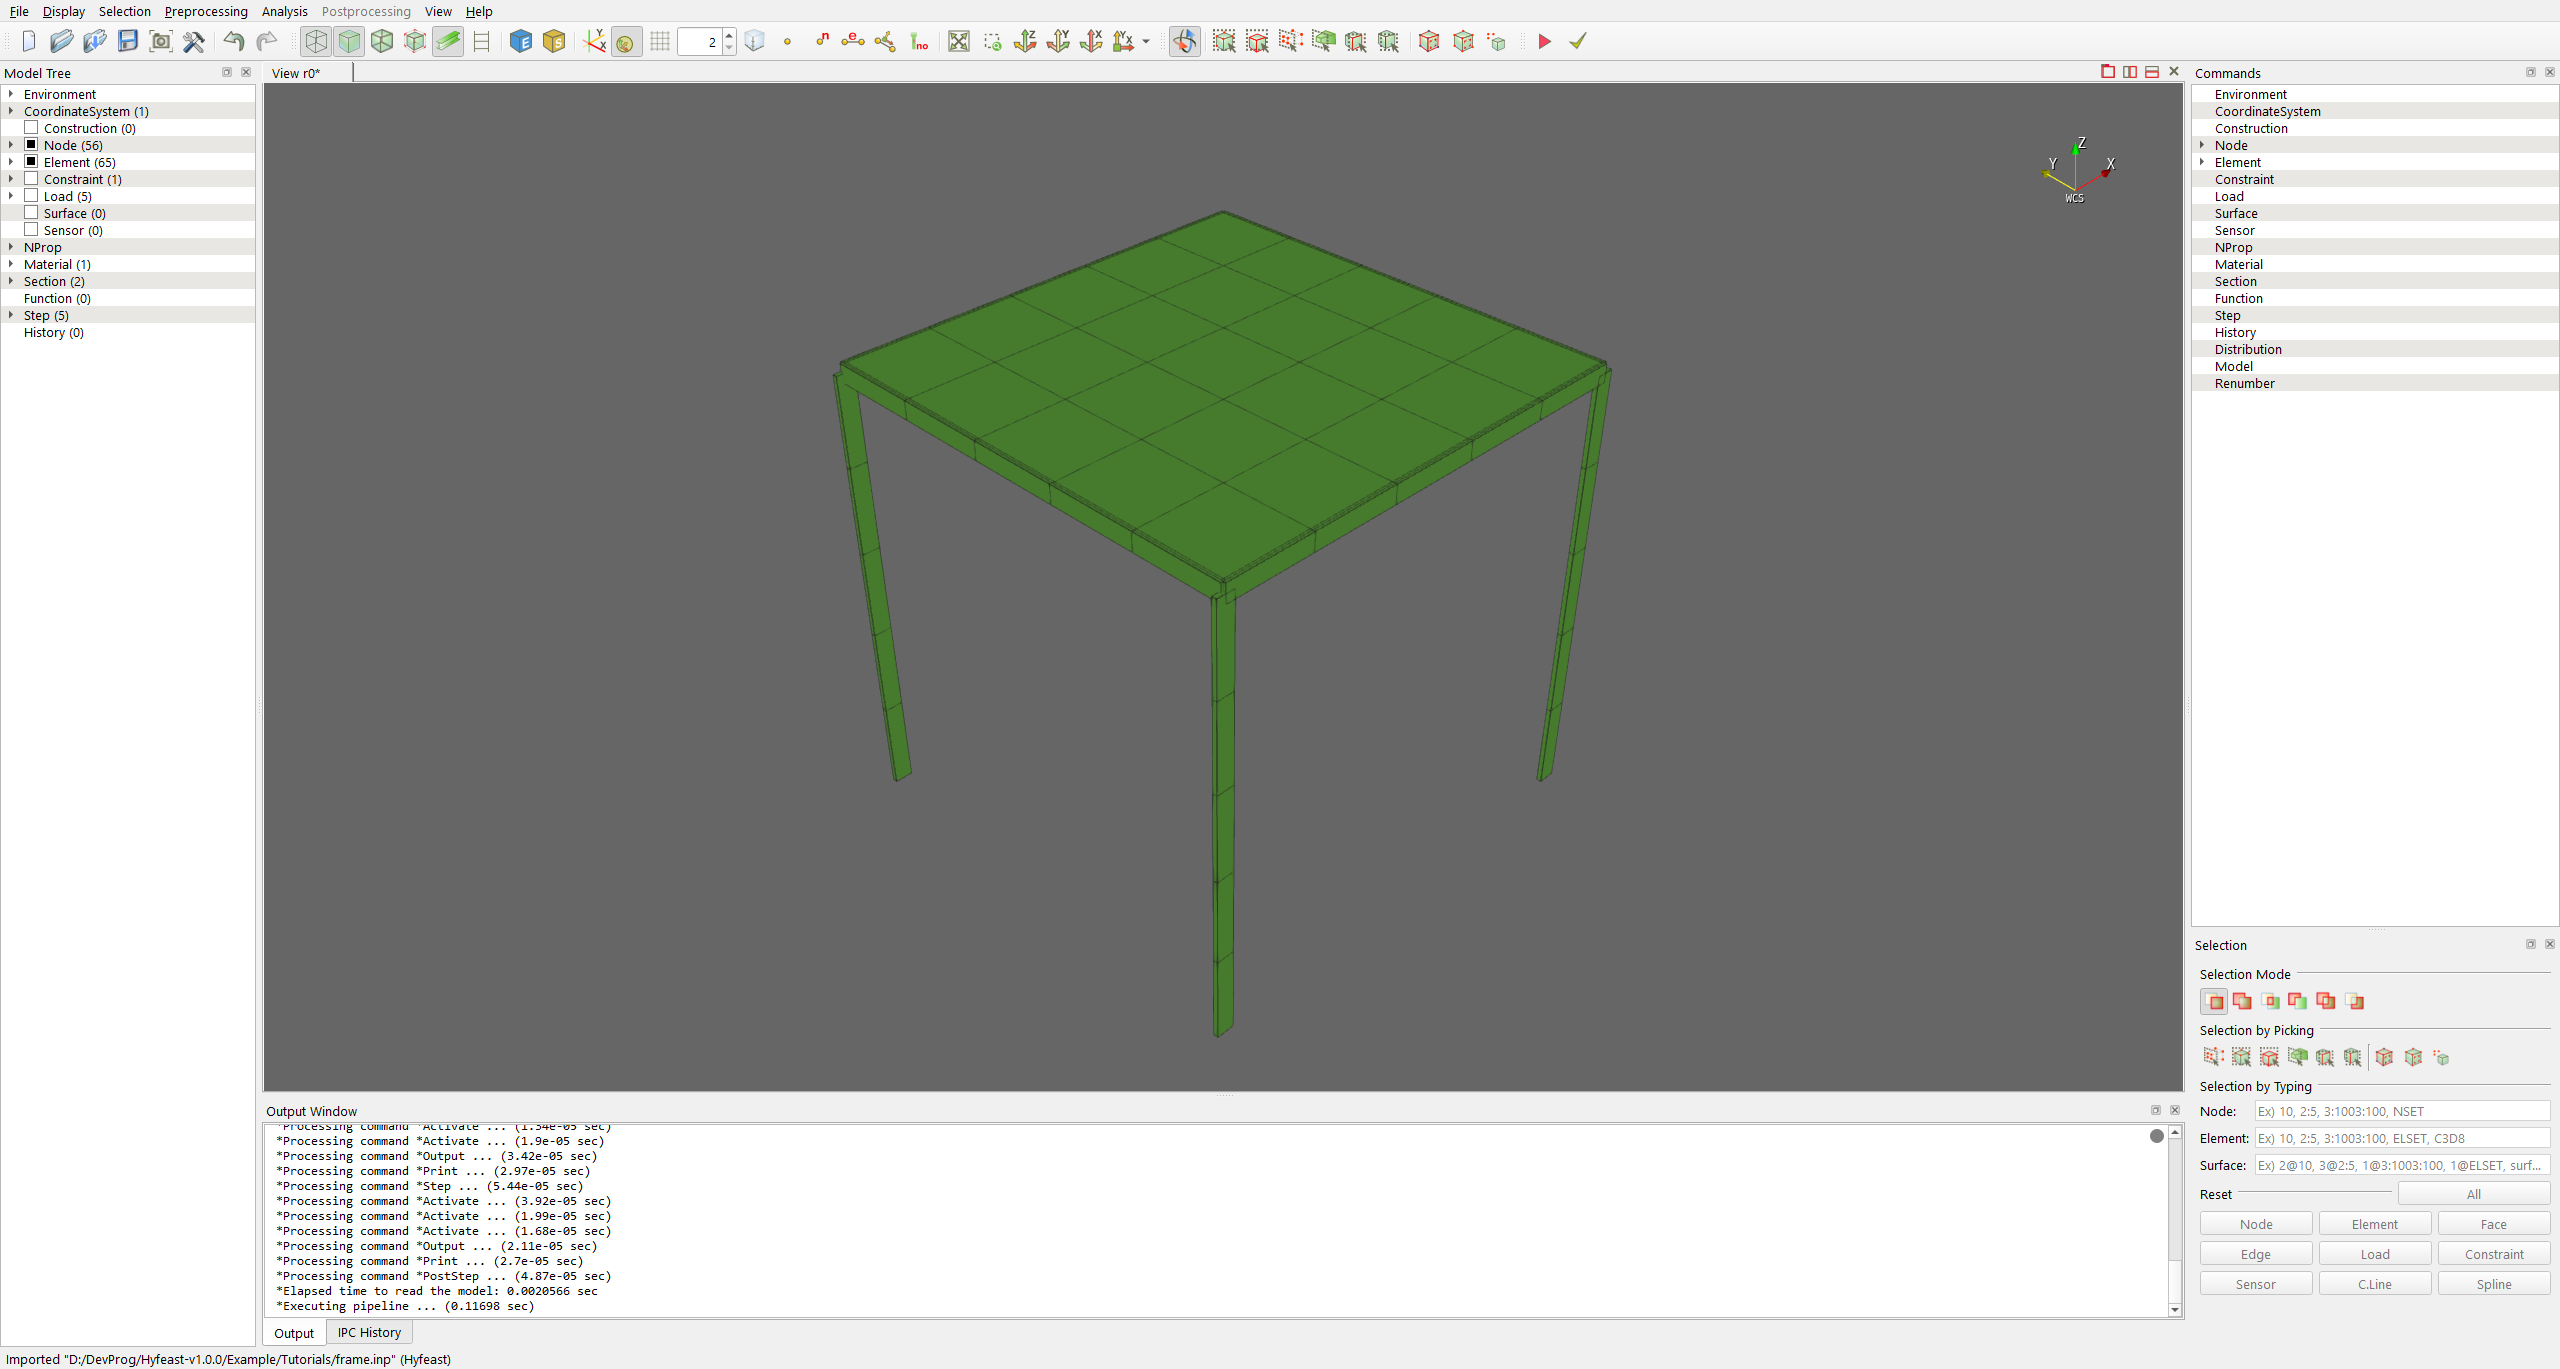Toggle the Node (56) checkbox in Model Tree
The width and height of the screenshot is (2560, 1369).
click(31, 145)
